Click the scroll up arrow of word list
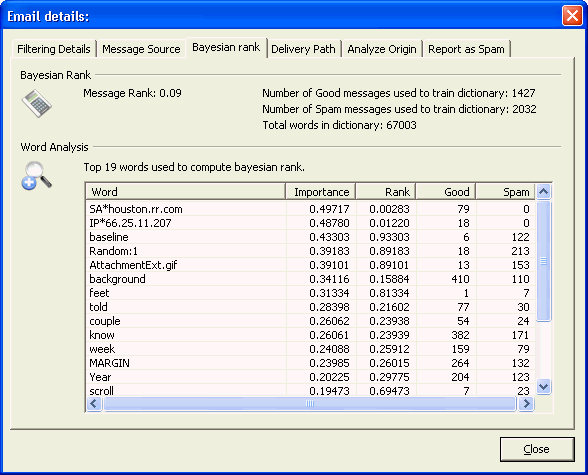Image resolution: width=588 pixels, height=475 pixels. 543,192
